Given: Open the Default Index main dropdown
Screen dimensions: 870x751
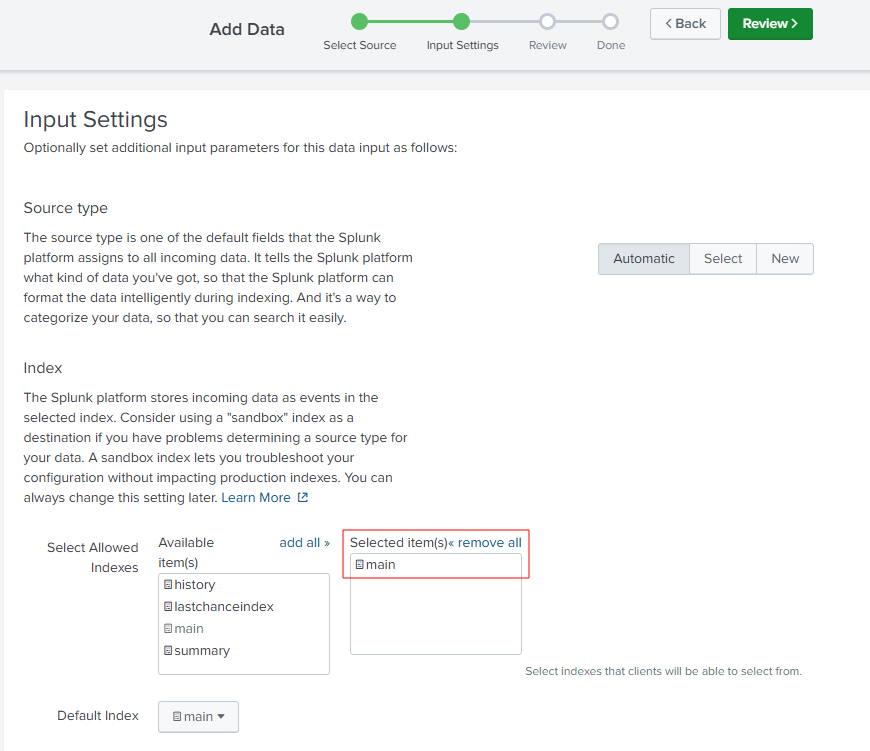Looking at the screenshot, I should coord(198,717).
